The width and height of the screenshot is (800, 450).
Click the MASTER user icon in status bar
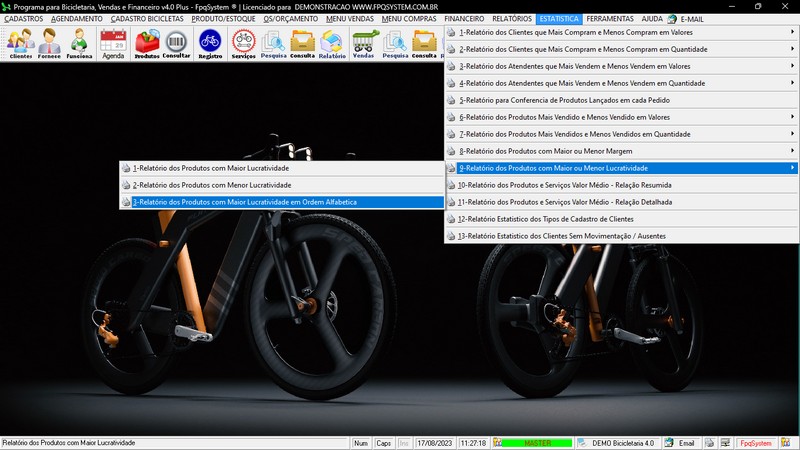pos(497,443)
